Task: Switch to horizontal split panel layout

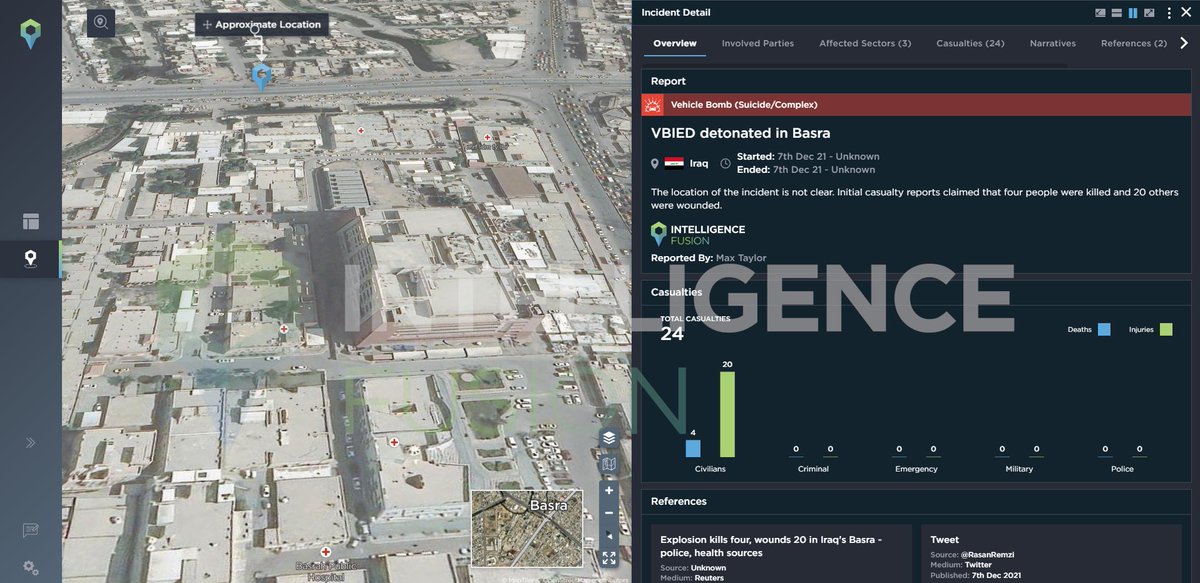Action: click(1117, 13)
